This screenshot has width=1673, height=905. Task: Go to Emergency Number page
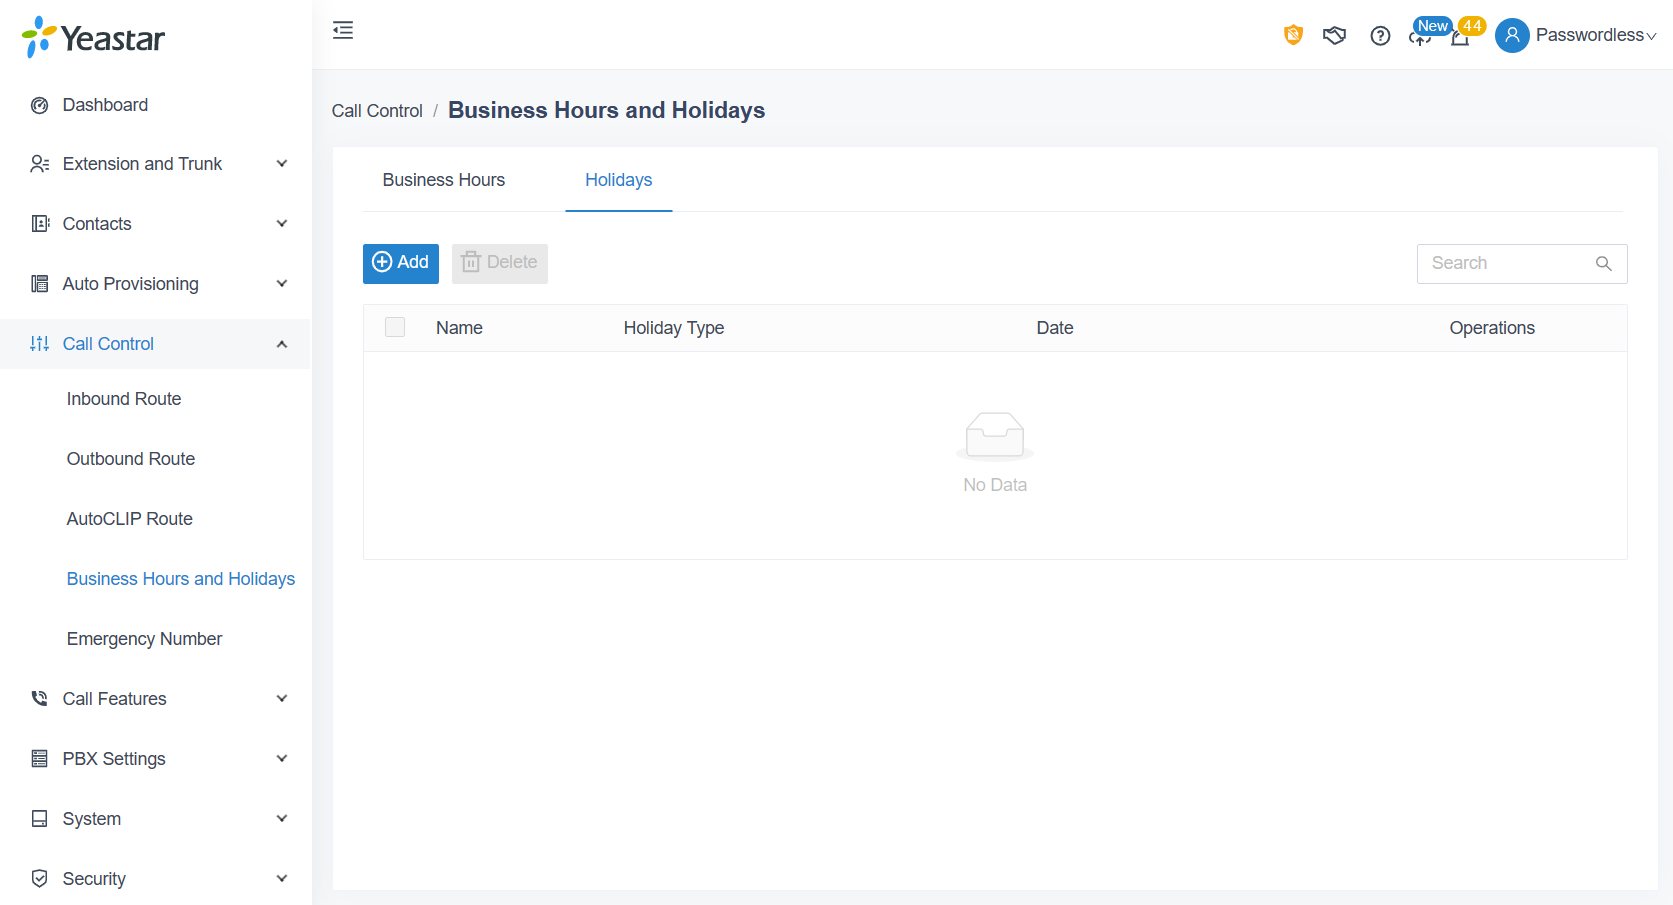[144, 639]
